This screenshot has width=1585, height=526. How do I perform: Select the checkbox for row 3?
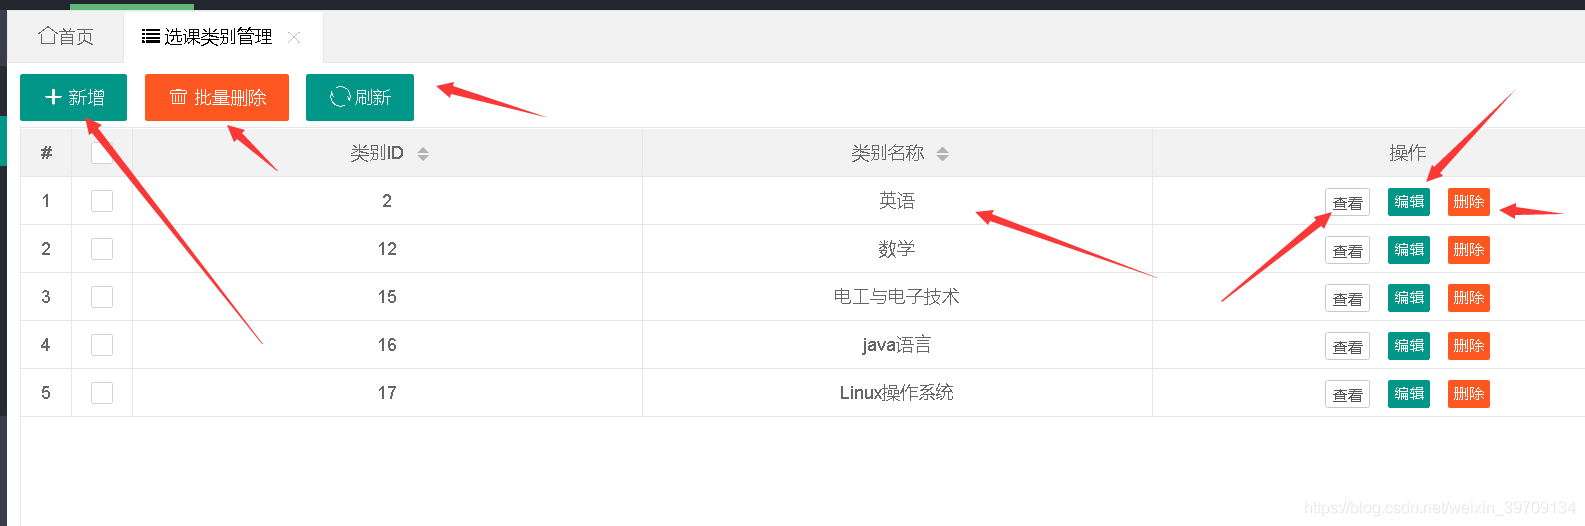tap(102, 297)
